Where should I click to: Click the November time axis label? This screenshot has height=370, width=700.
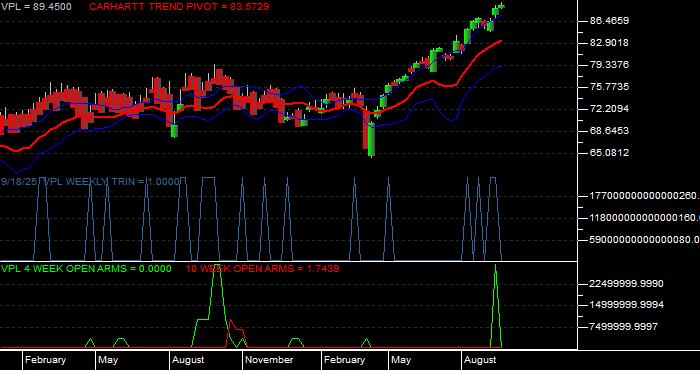coord(269,360)
